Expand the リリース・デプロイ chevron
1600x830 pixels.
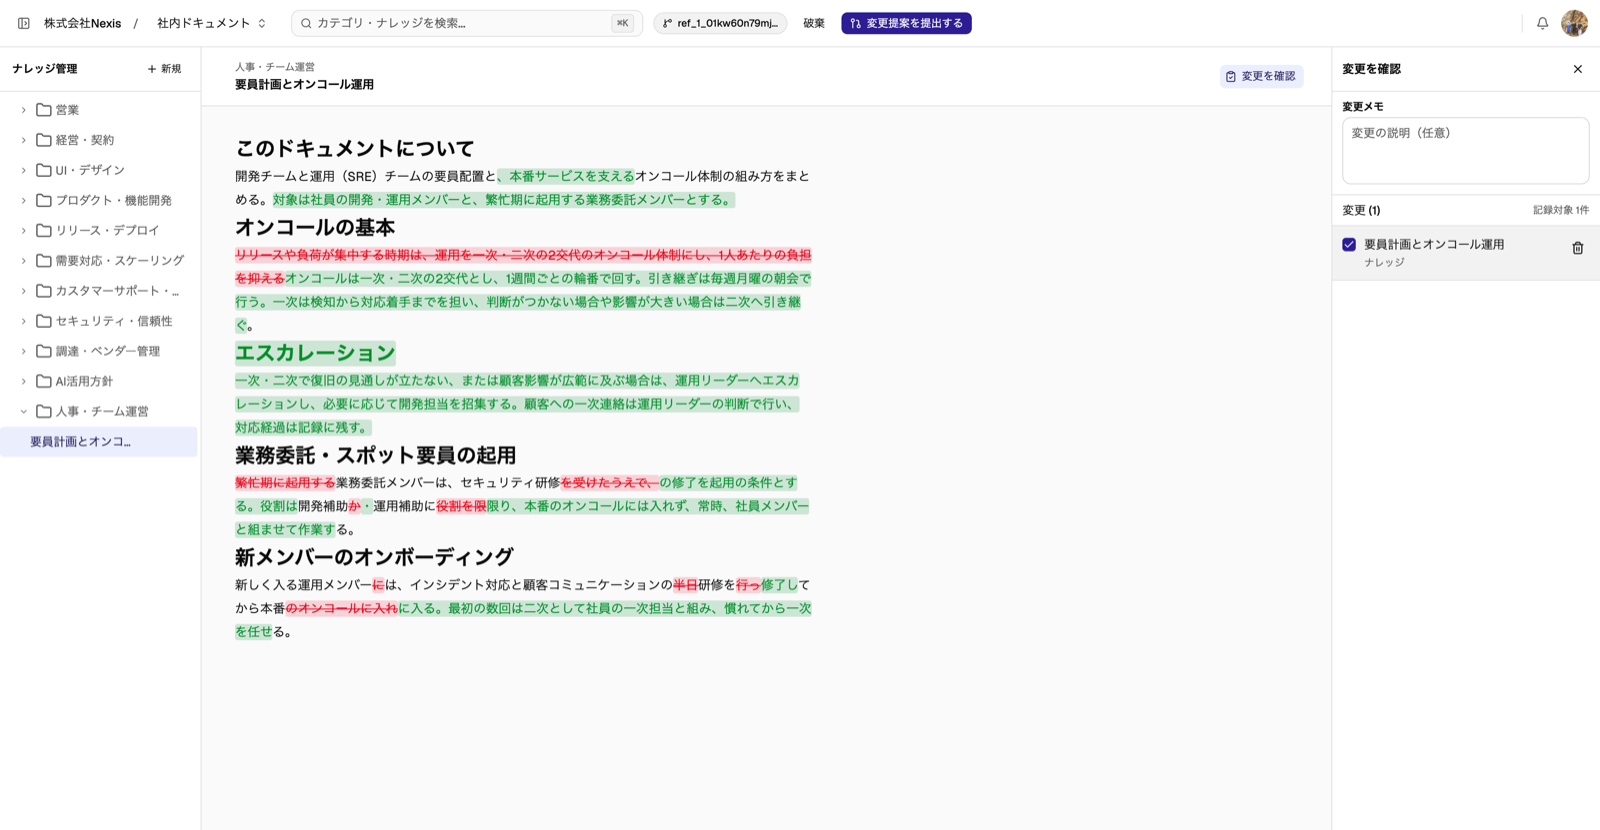coord(24,230)
